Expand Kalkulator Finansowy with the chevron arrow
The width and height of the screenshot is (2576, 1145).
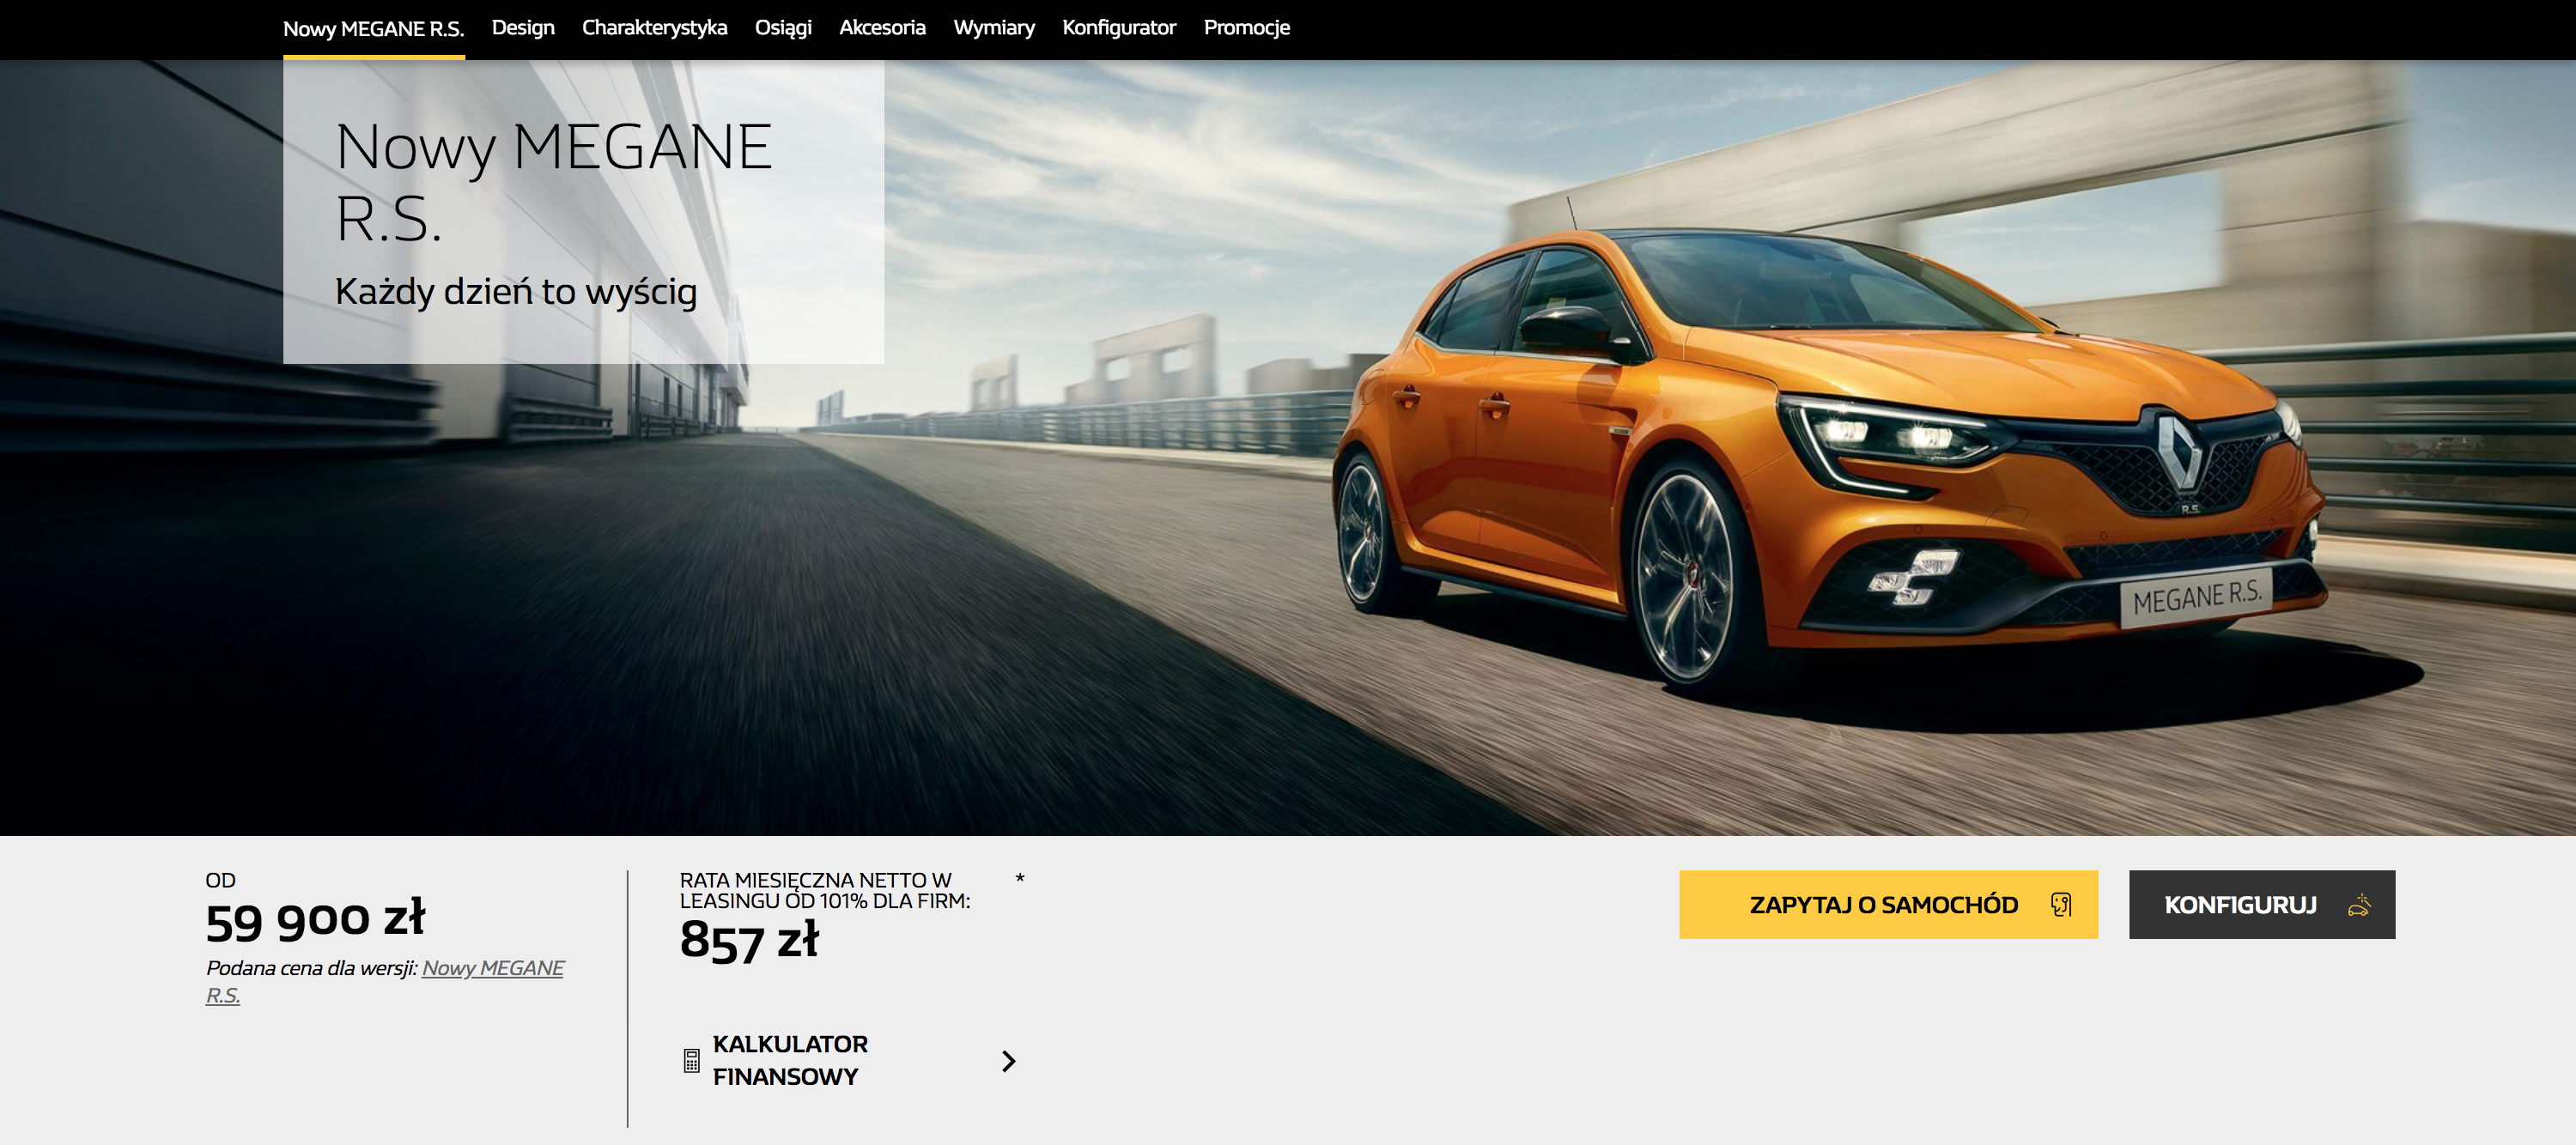tap(1008, 1060)
